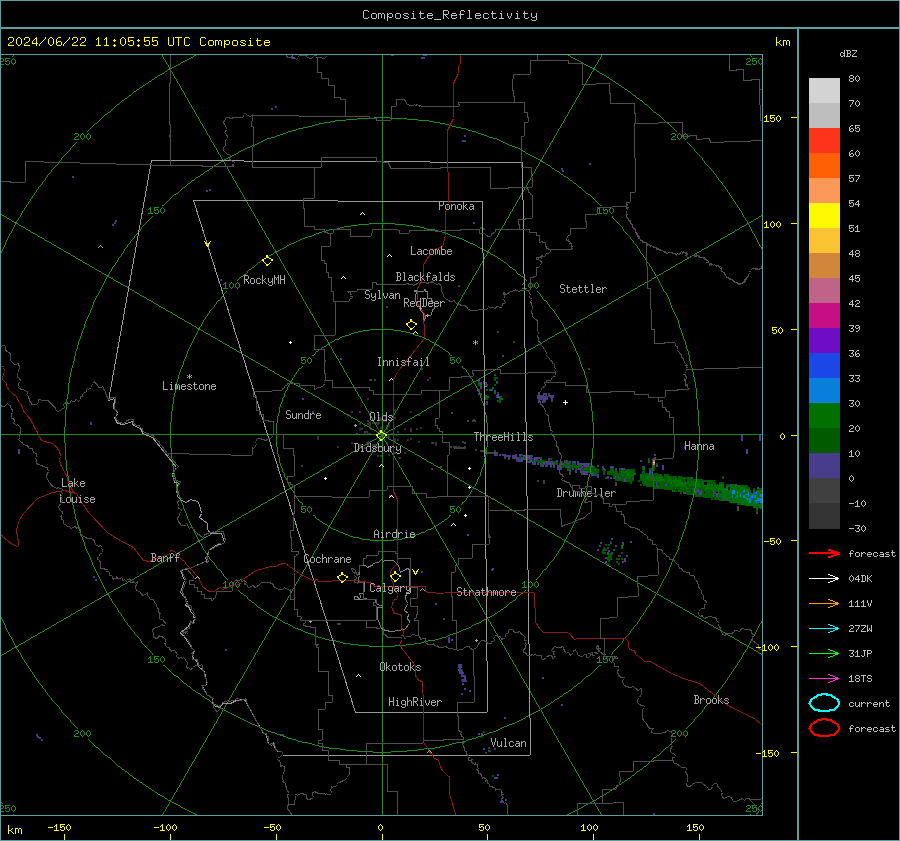Click the asterisk marker above Limestone
Viewport: 900px width, 841px height.
pos(189,377)
